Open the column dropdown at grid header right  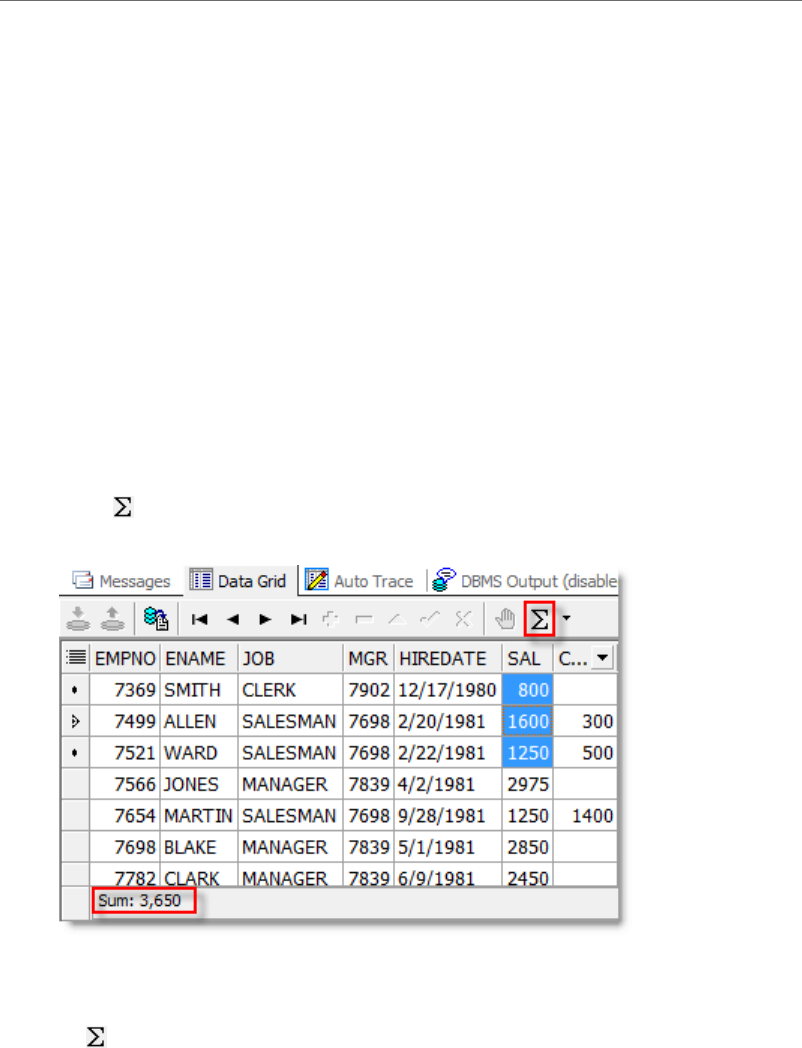[602, 658]
